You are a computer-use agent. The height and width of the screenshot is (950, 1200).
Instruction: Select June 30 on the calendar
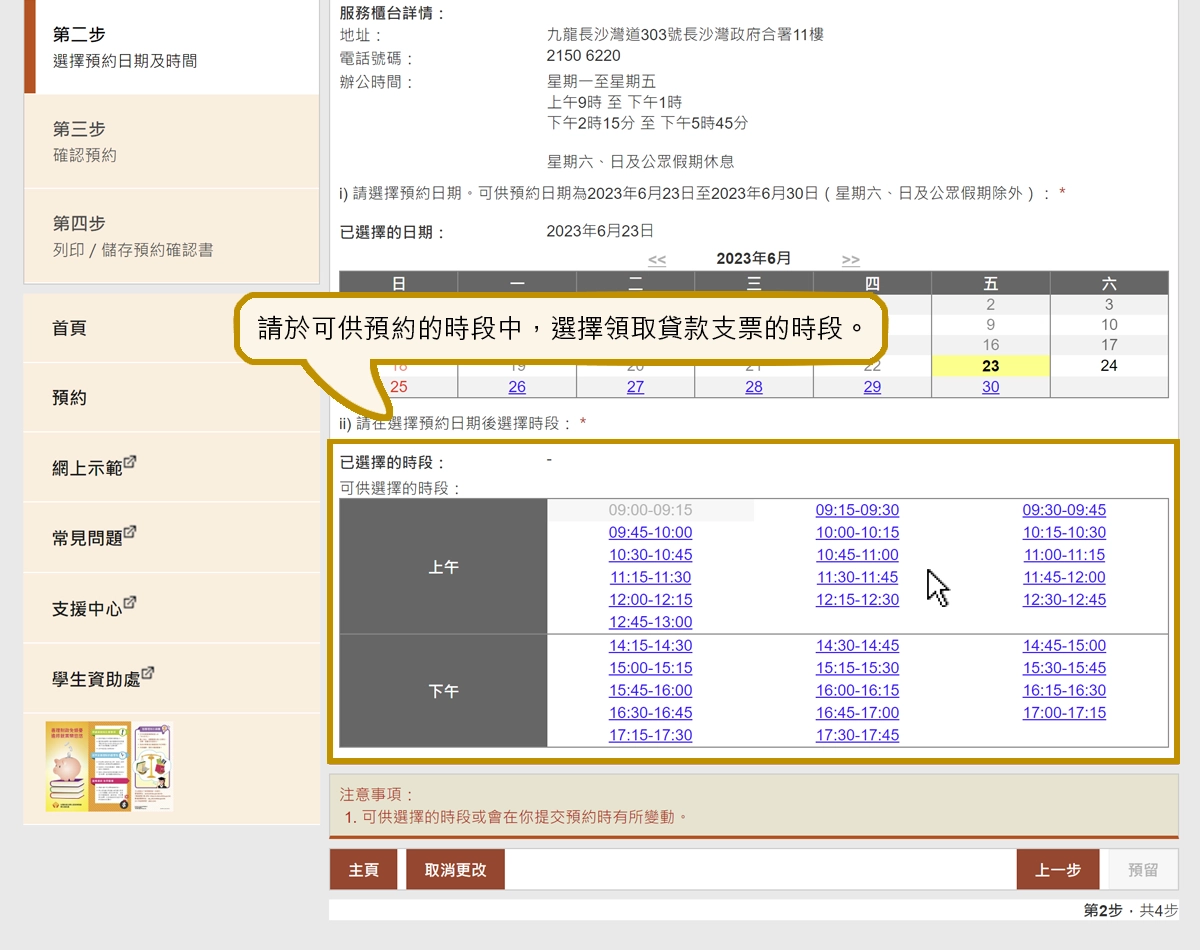click(990, 387)
